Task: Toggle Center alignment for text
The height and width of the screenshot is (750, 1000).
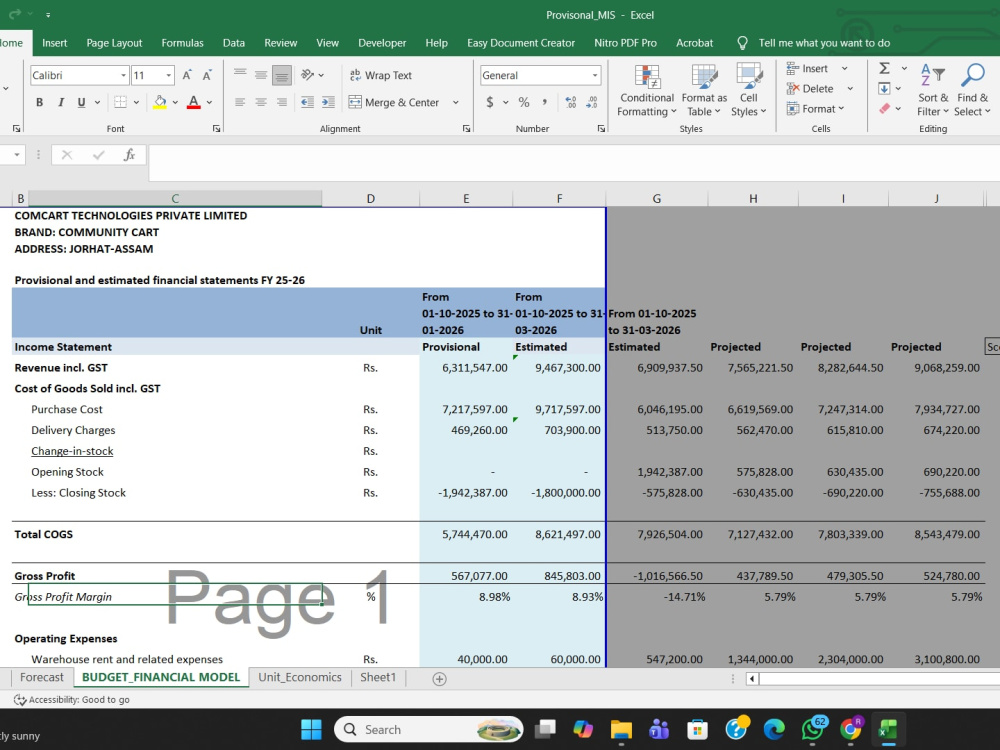Action: pos(261,102)
